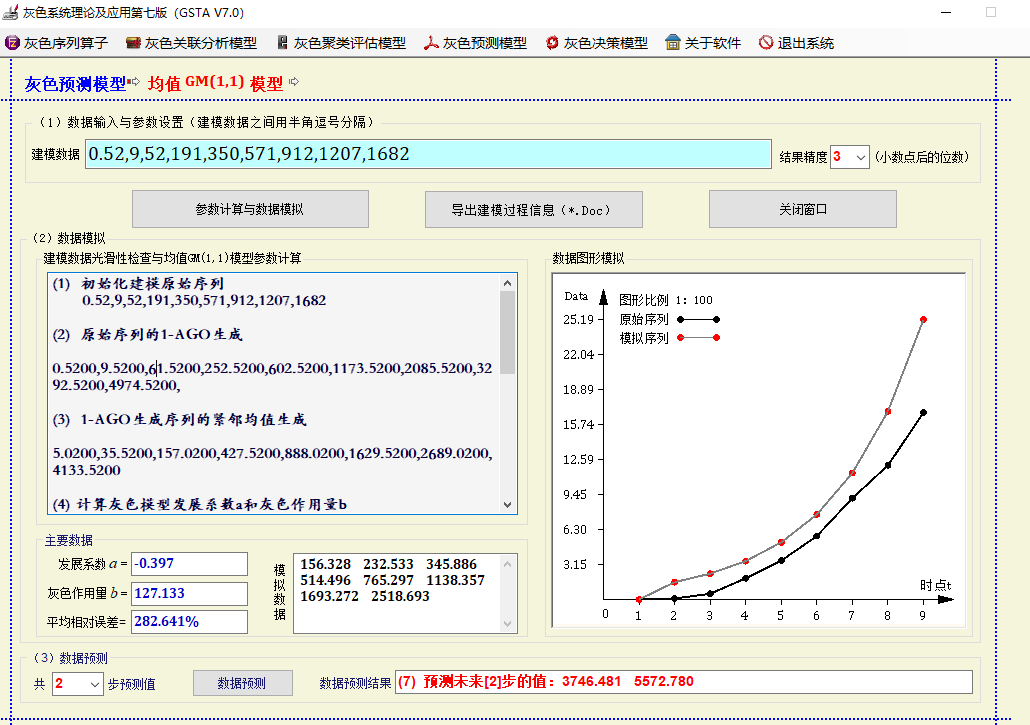The image size is (1030, 725).
Task: Click the 灰色序列算子 menu icon
Action: tap(12, 43)
